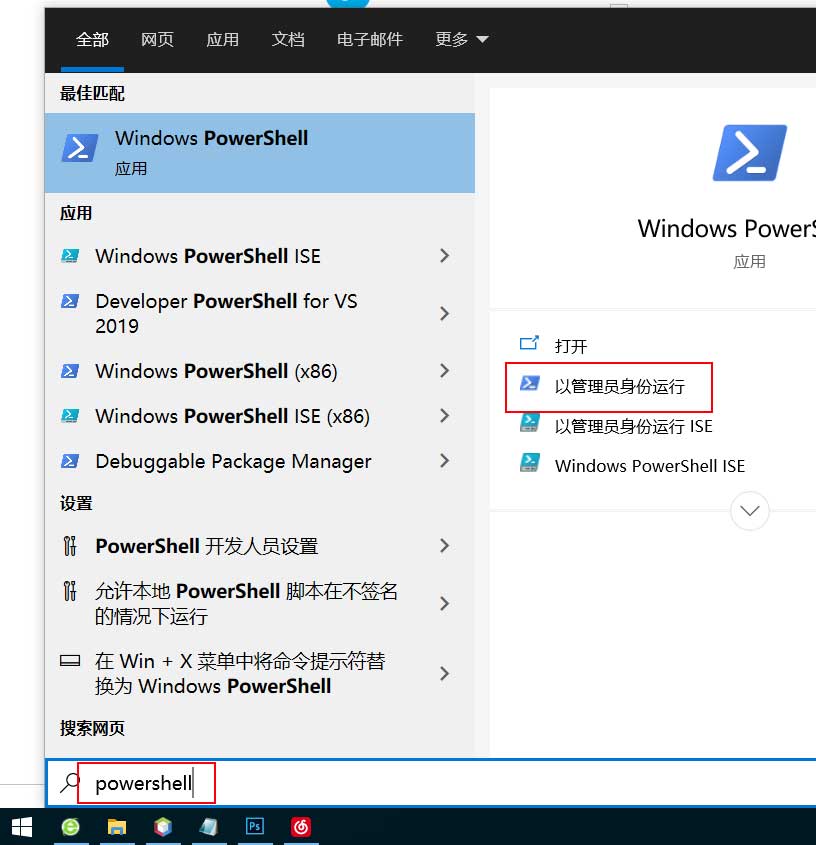Open the Windows PowerShell ISE (x86) result
This screenshot has width=816, height=845.
coord(260,415)
